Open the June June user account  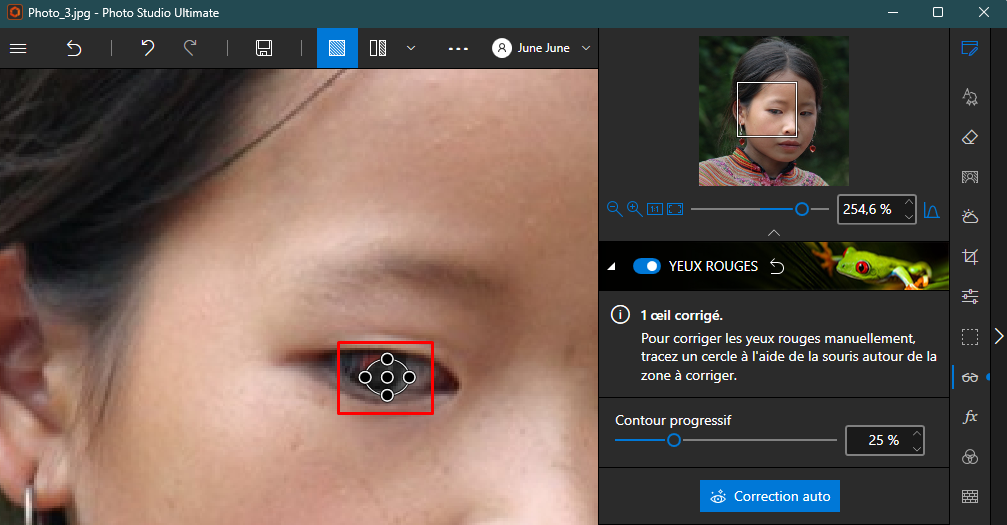tap(531, 48)
